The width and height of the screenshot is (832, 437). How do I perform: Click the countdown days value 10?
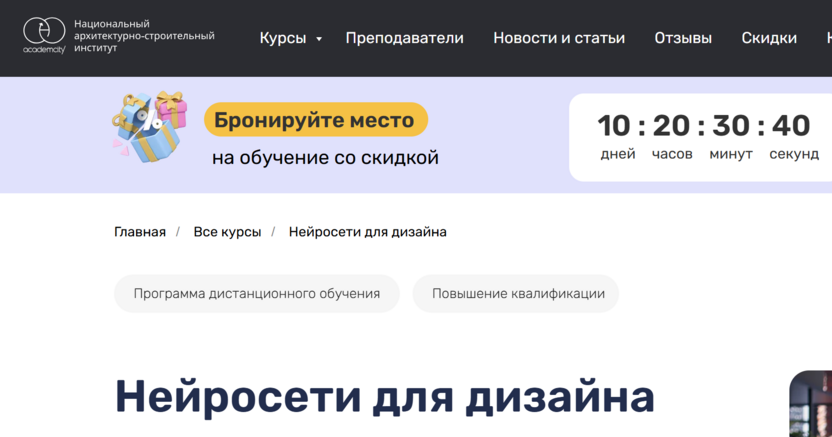tap(614, 126)
